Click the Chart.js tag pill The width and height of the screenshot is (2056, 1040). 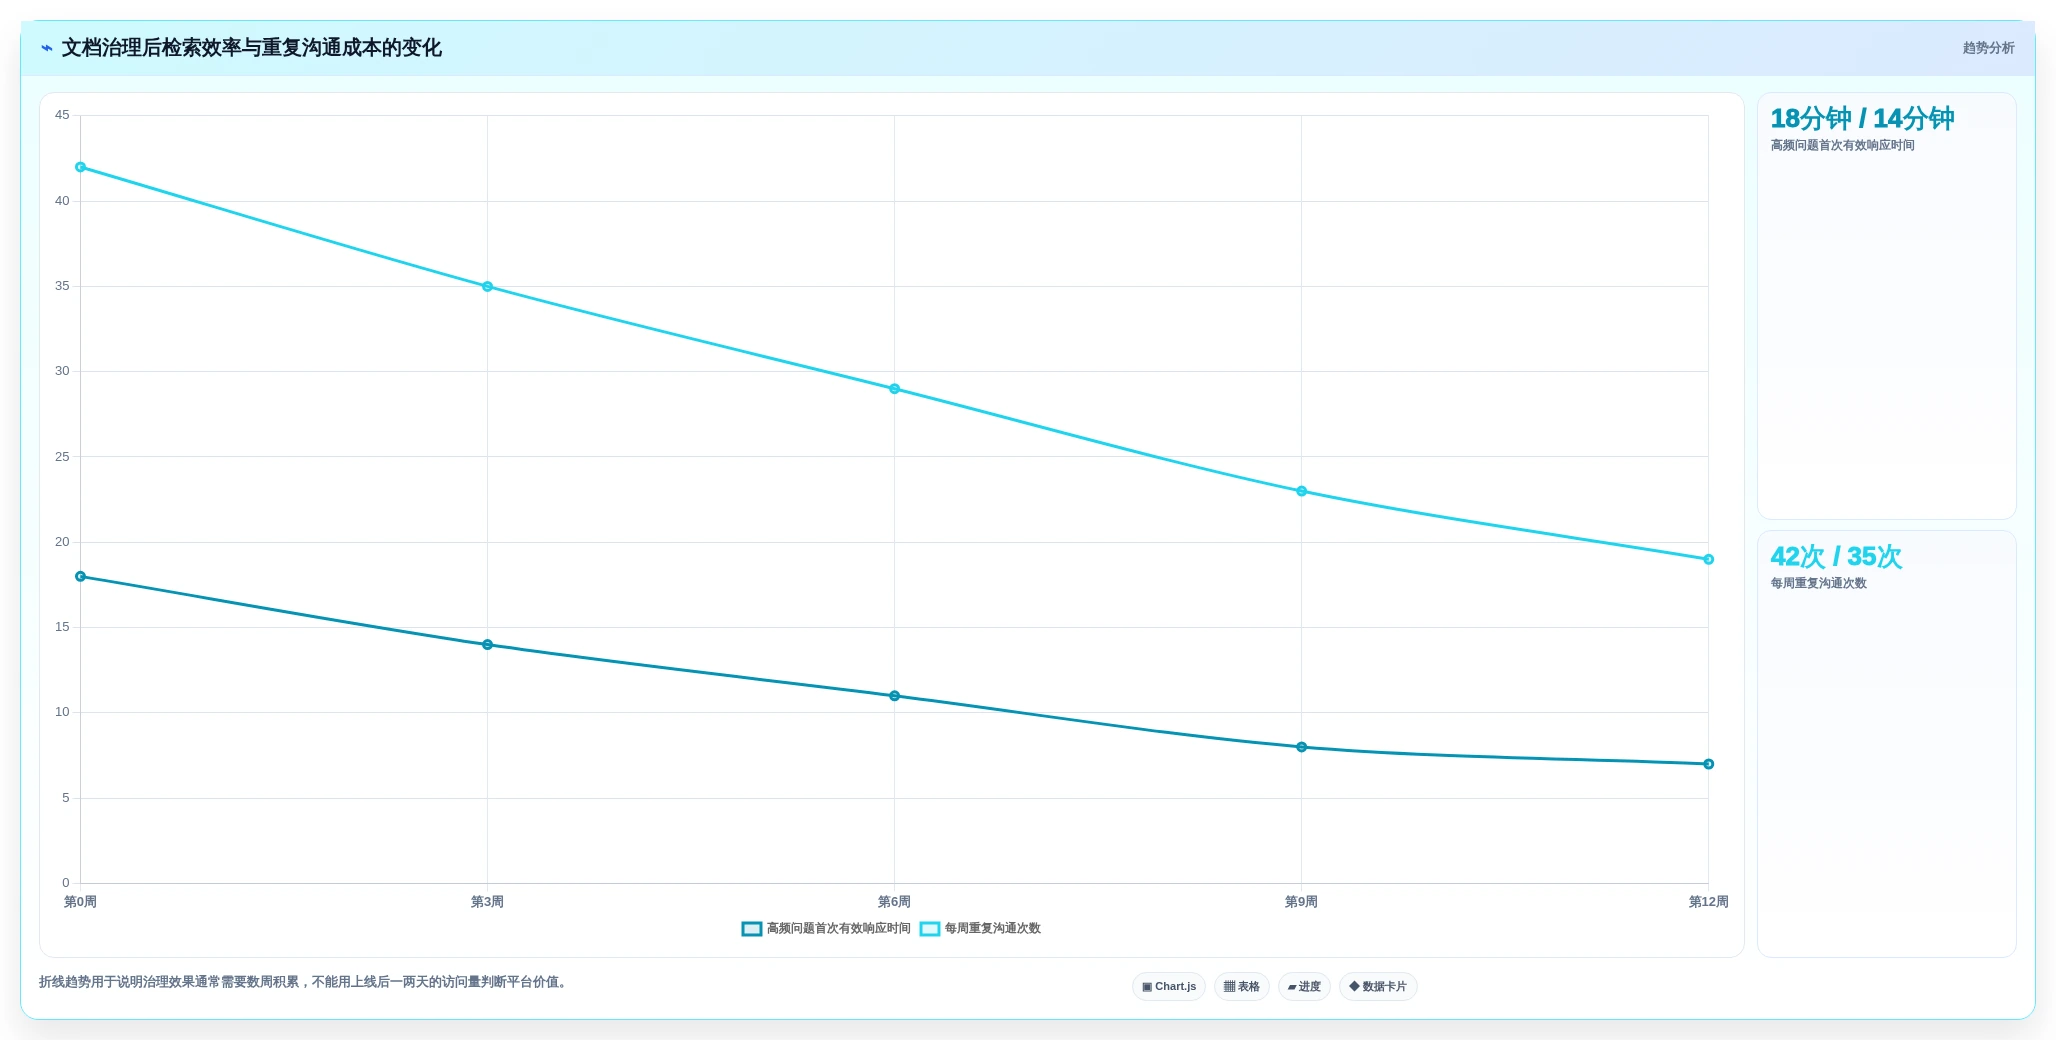pos(1169,986)
